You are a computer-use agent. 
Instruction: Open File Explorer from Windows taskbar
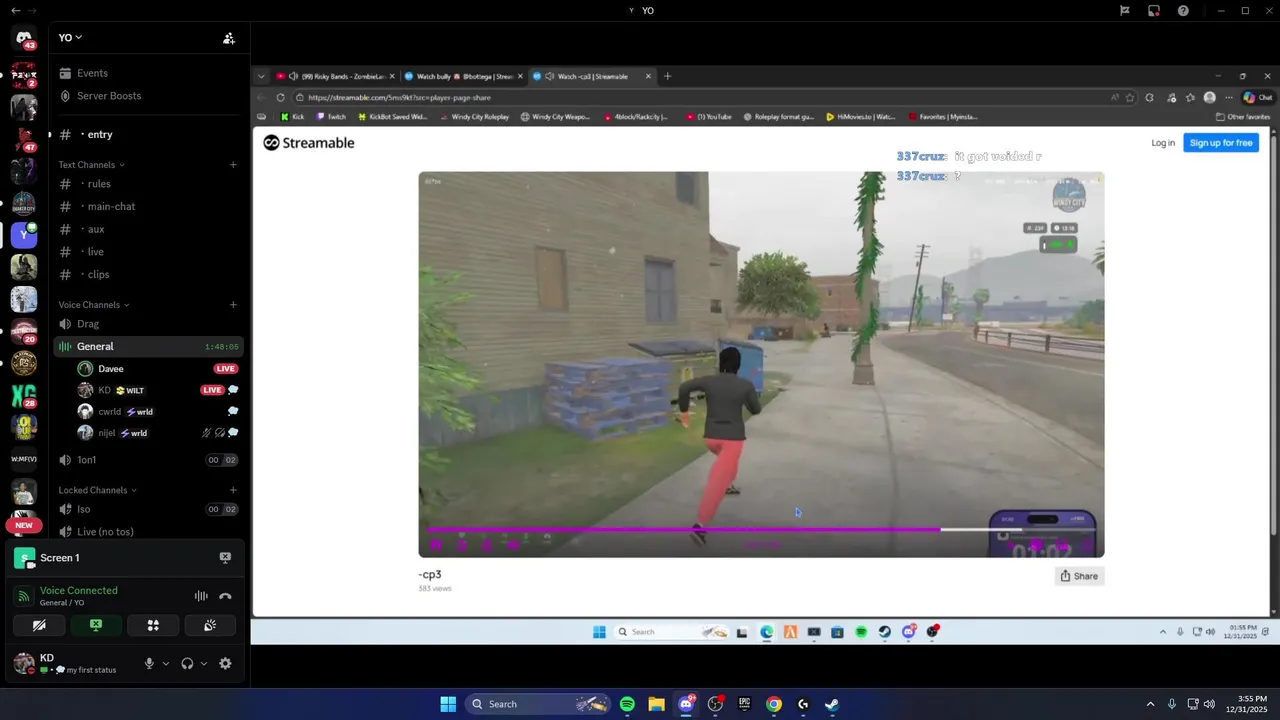coord(656,704)
